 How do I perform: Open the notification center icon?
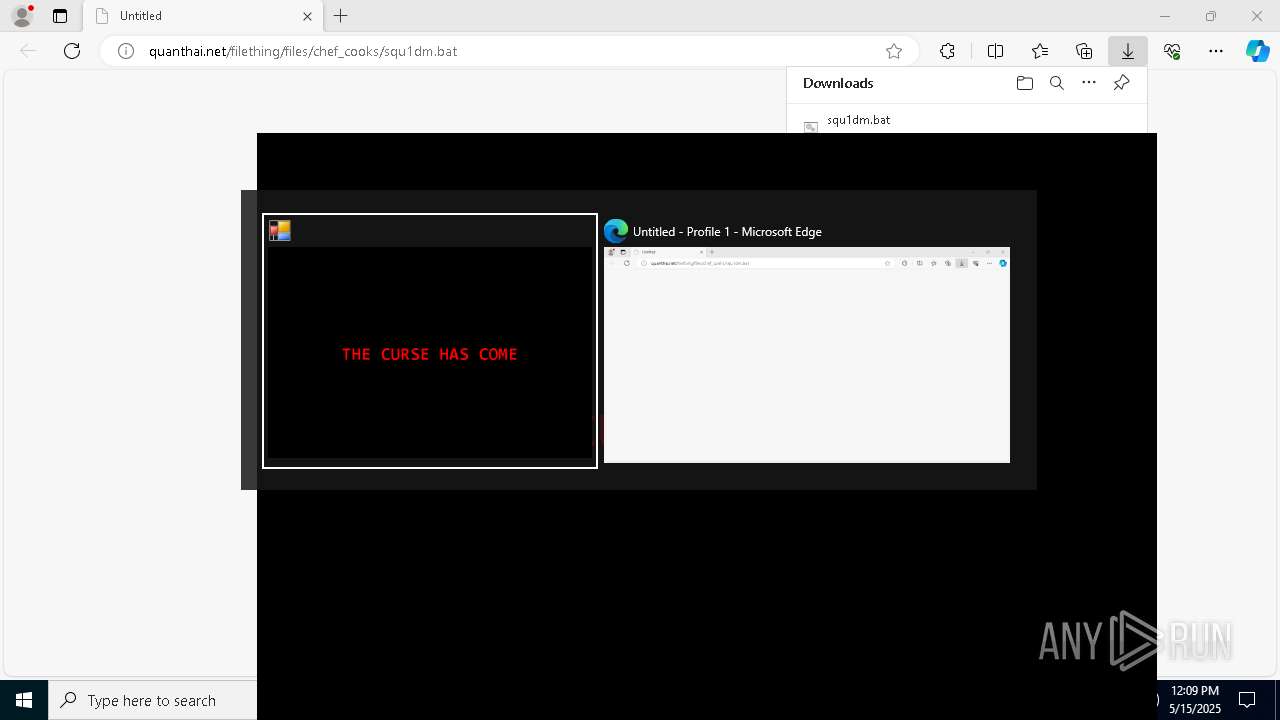(1247, 700)
